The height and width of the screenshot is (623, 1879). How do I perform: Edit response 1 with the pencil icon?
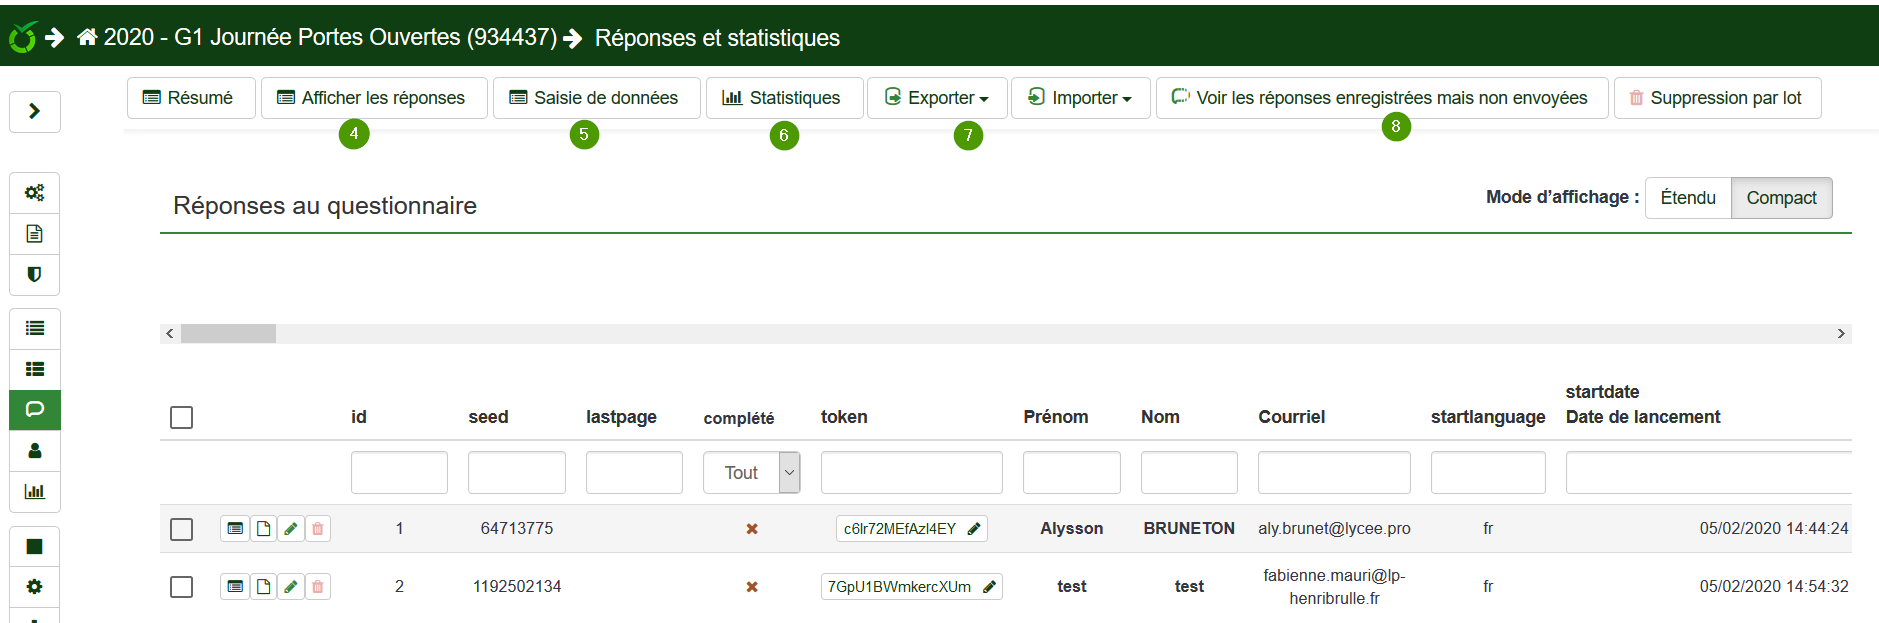[x=290, y=529]
